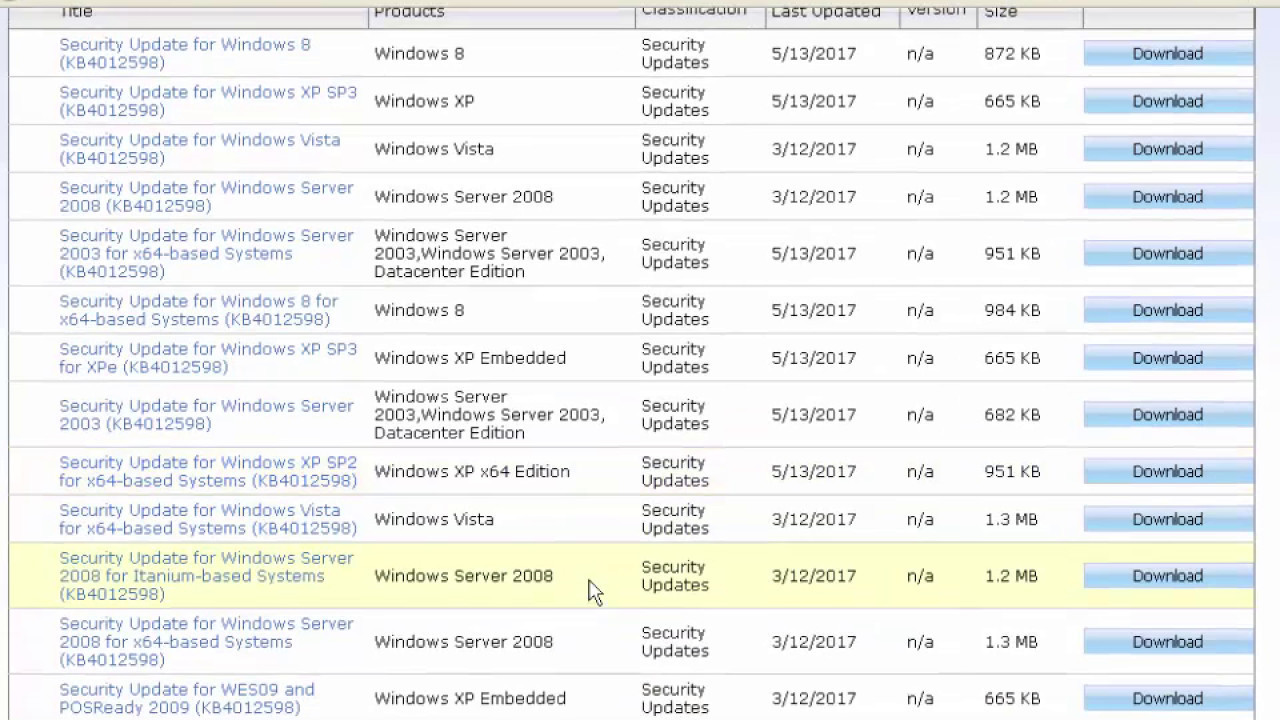The width and height of the screenshot is (1280, 720).
Task: Select the "984 KB" size cell
Action: (1012, 310)
